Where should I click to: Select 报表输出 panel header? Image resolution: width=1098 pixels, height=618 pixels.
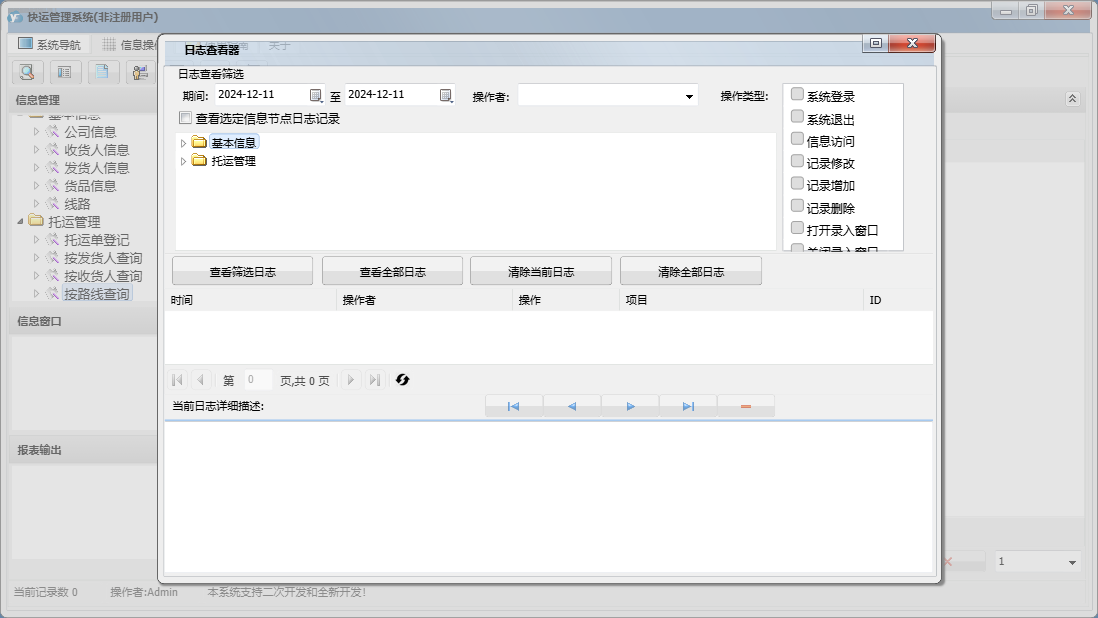pos(83,450)
